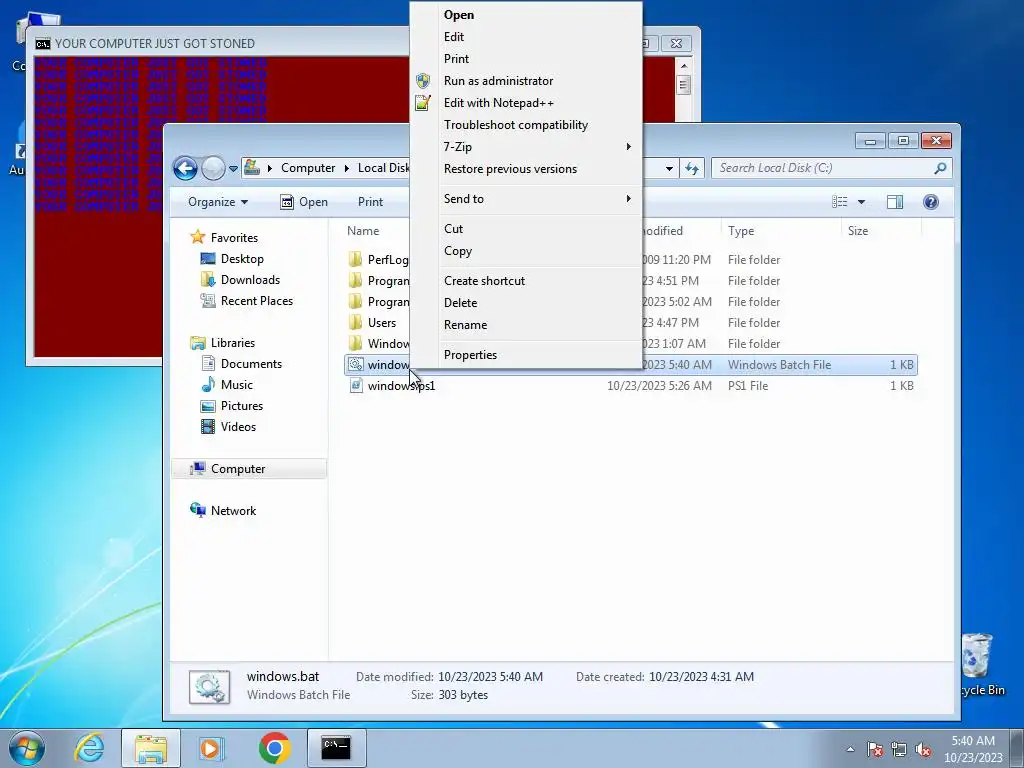Switch to the command prompt taskbar button
The height and width of the screenshot is (768, 1024).
point(336,748)
